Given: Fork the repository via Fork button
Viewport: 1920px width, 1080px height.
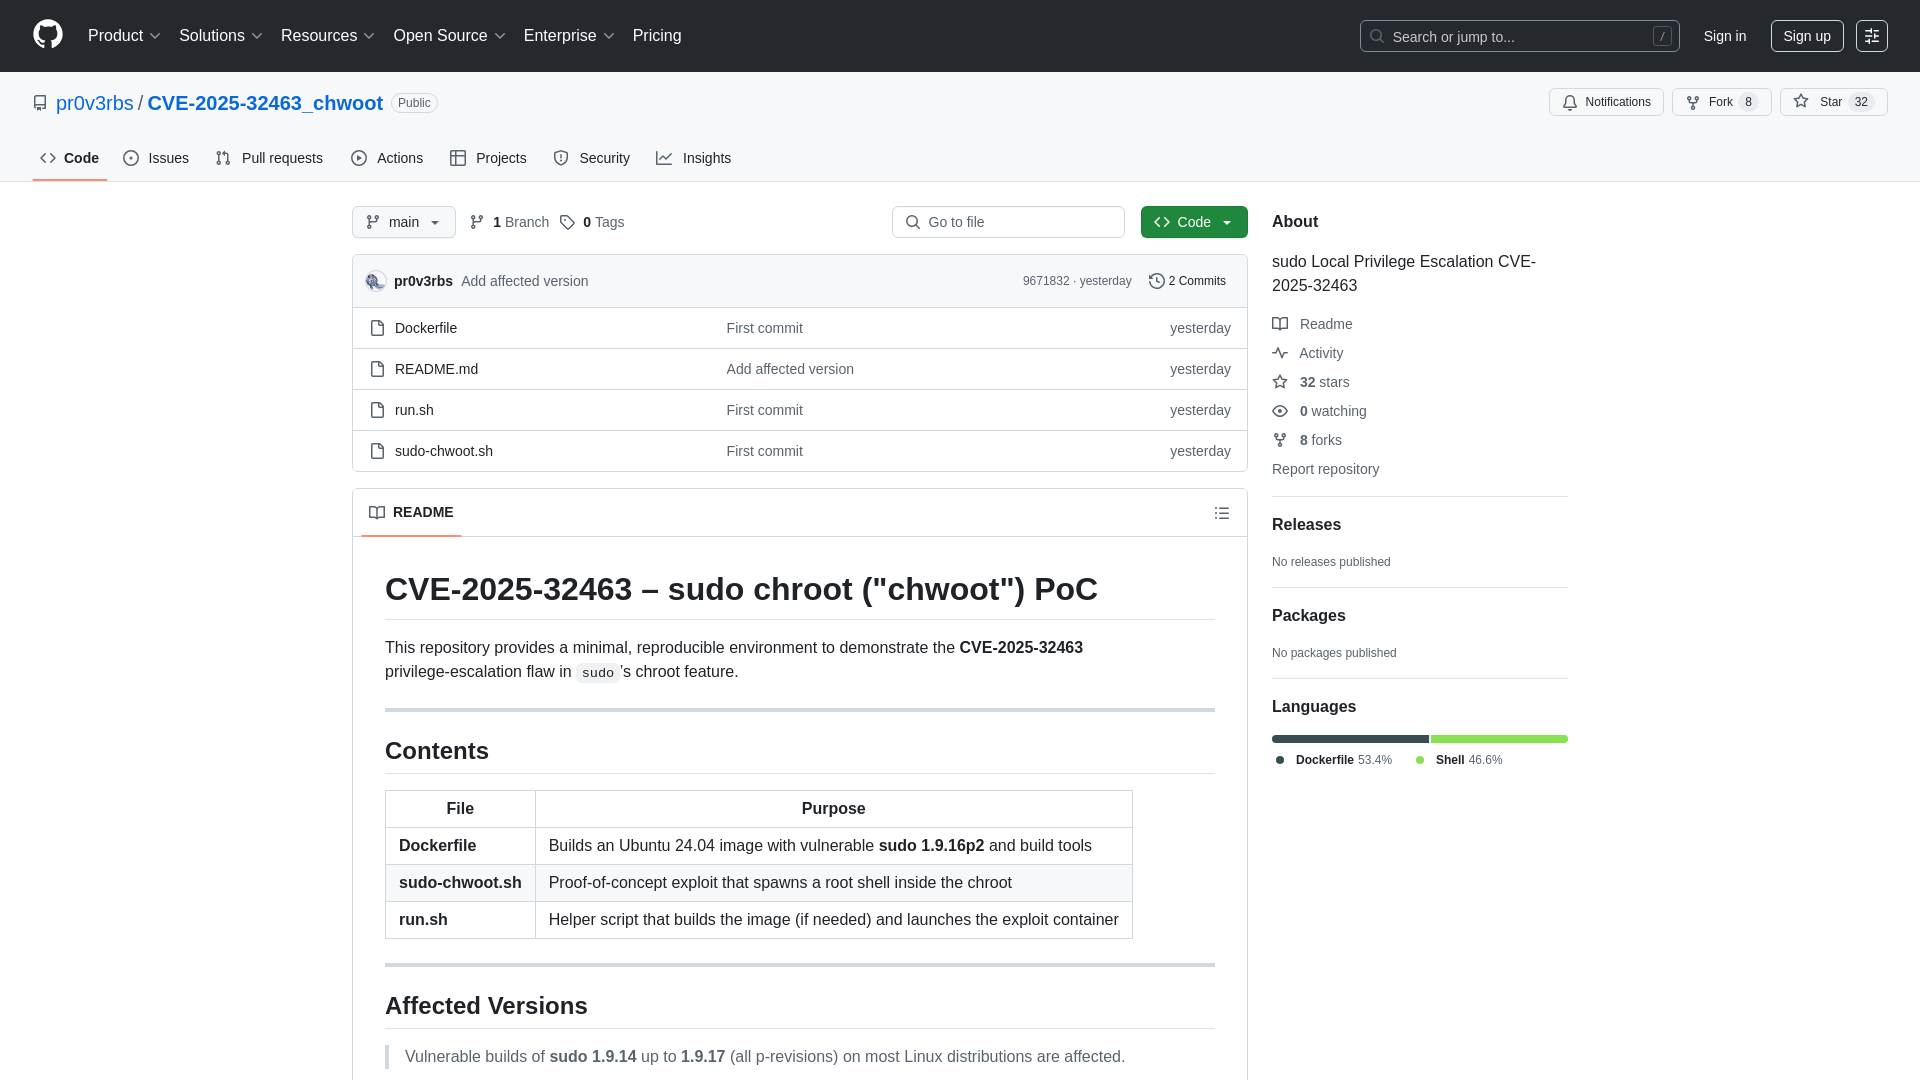Looking at the screenshot, I should click(1721, 102).
